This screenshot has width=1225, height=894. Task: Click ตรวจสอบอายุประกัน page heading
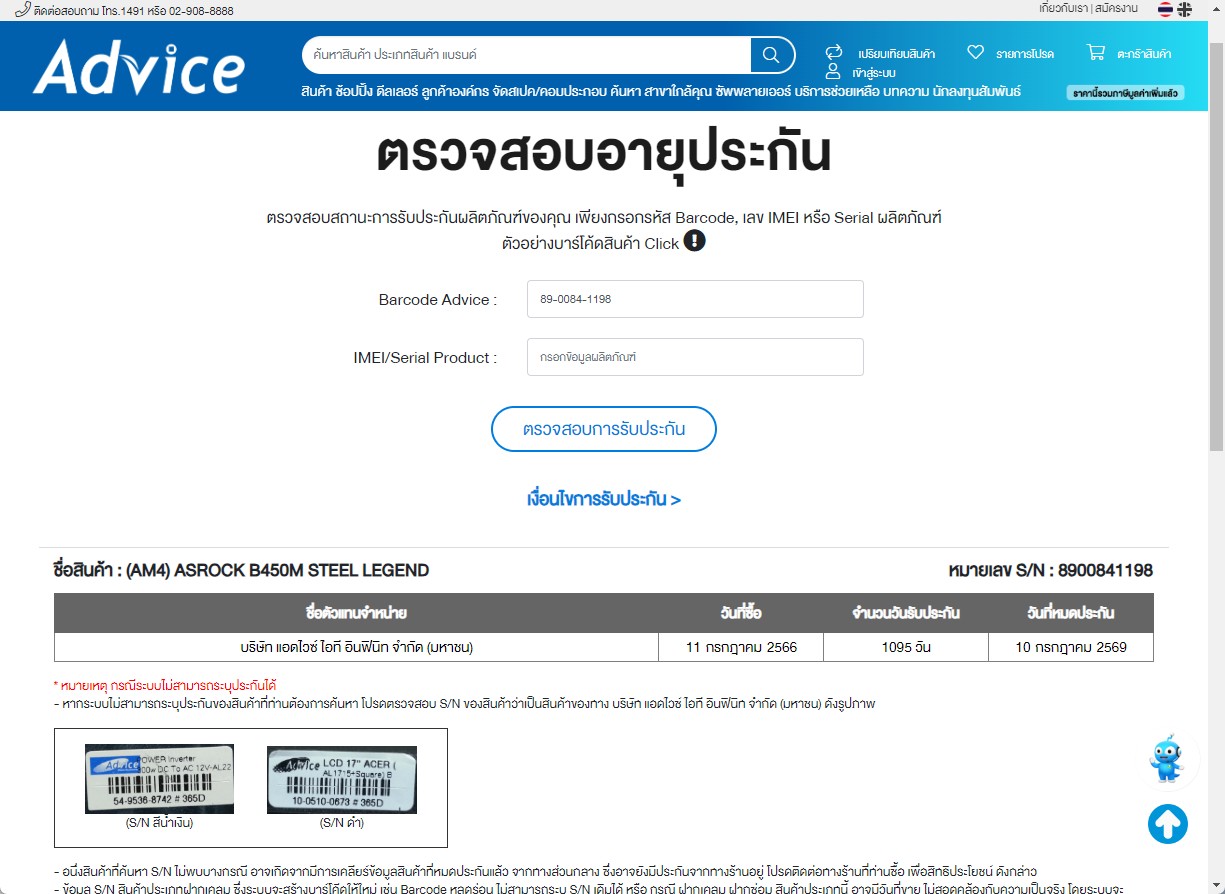coord(604,154)
